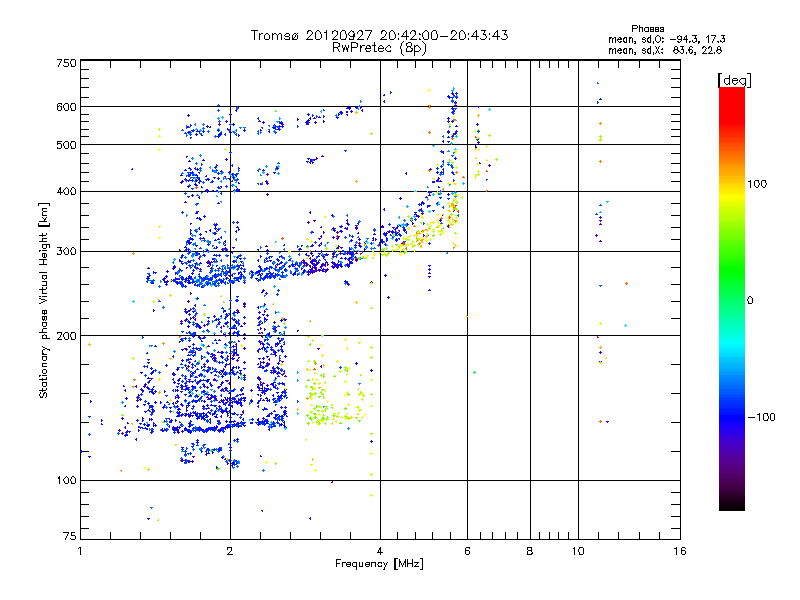
Task: Click the y-axis label "600"
Action: (x=66, y=107)
